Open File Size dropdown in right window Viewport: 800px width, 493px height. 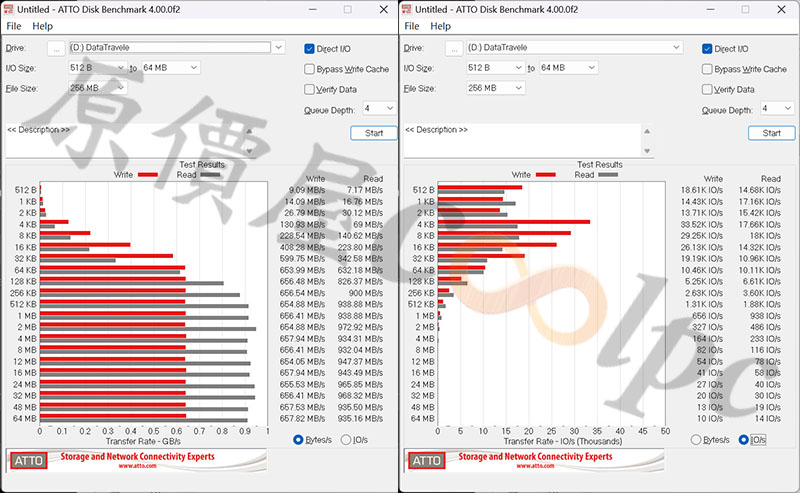(495, 88)
